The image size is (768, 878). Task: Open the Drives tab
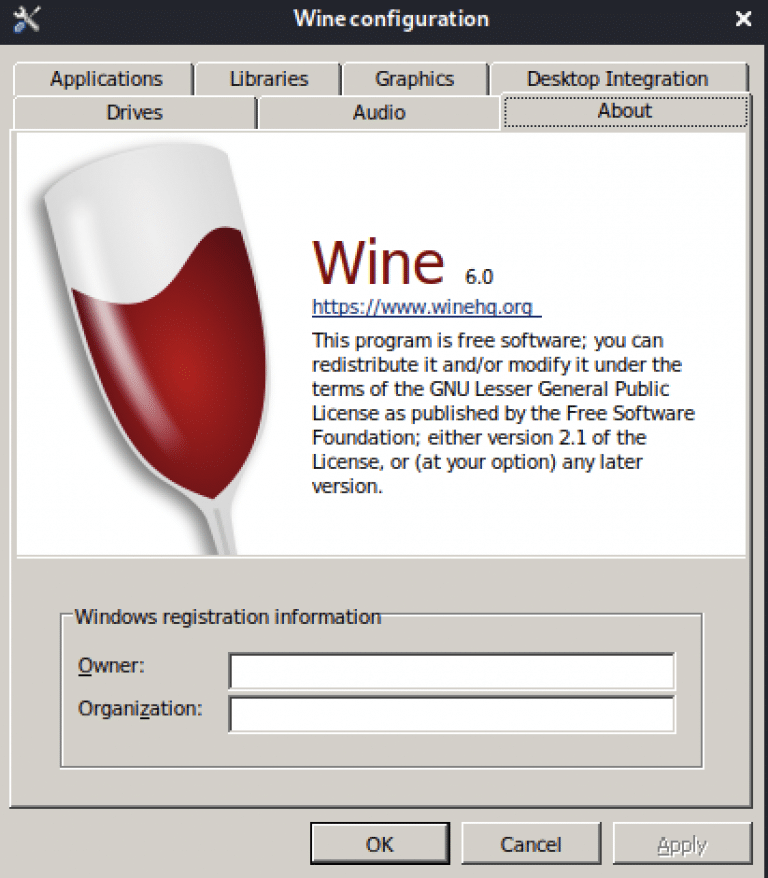click(134, 113)
